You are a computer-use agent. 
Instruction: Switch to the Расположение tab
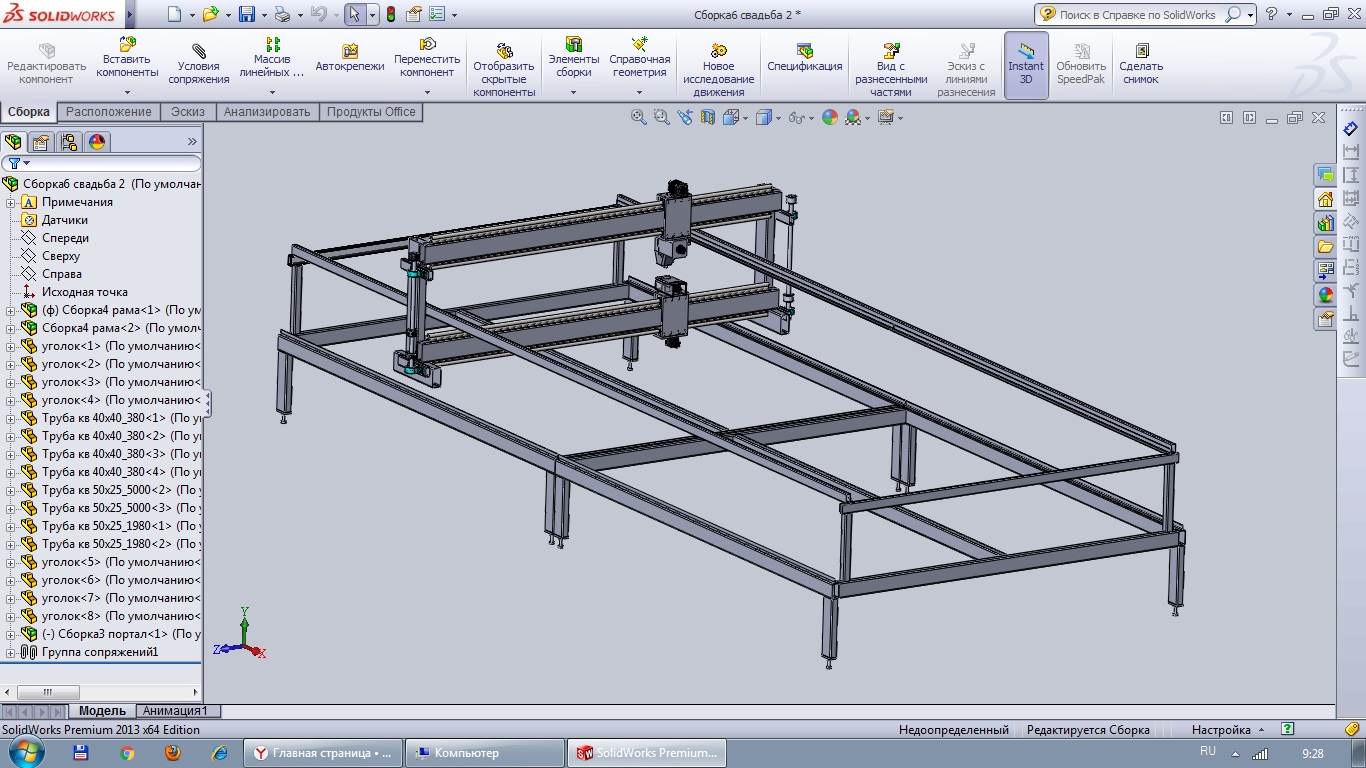click(108, 112)
